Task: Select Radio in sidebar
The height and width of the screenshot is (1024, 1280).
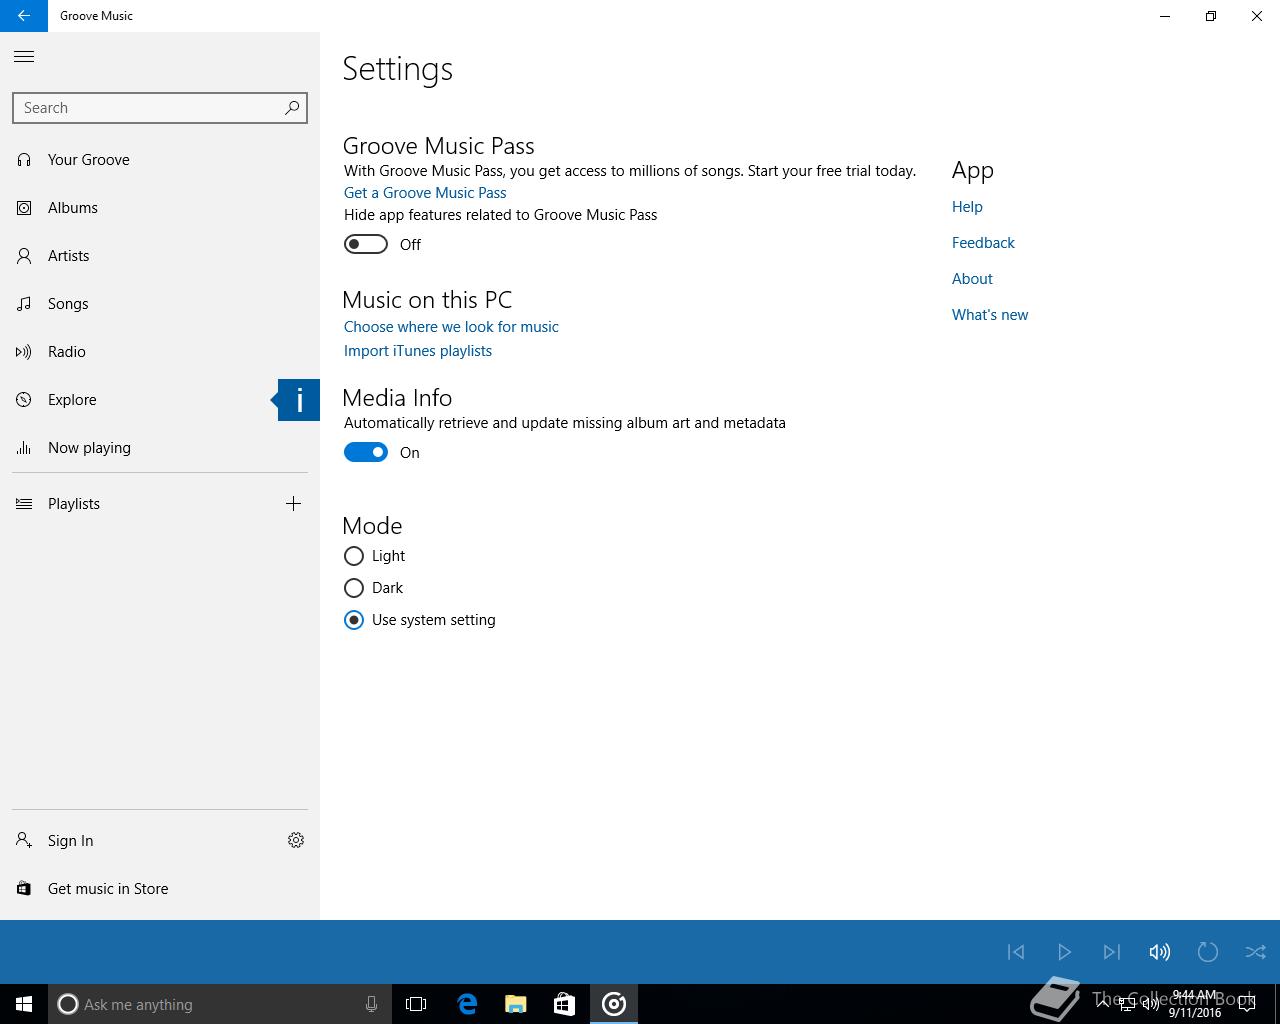Action: pyautogui.click(x=160, y=352)
